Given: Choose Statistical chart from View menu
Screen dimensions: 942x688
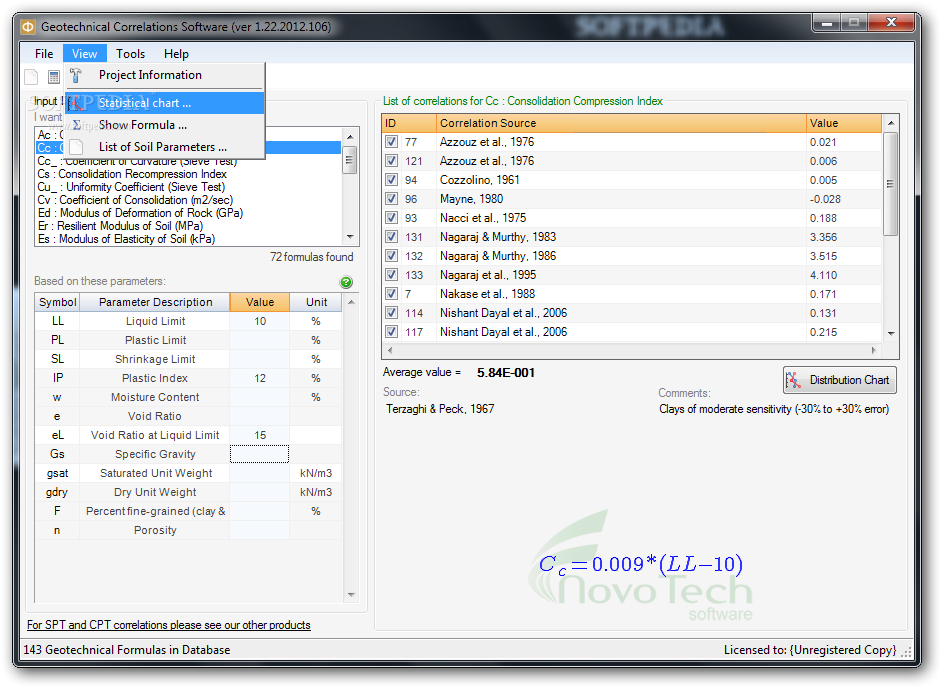Looking at the screenshot, I should (x=164, y=103).
